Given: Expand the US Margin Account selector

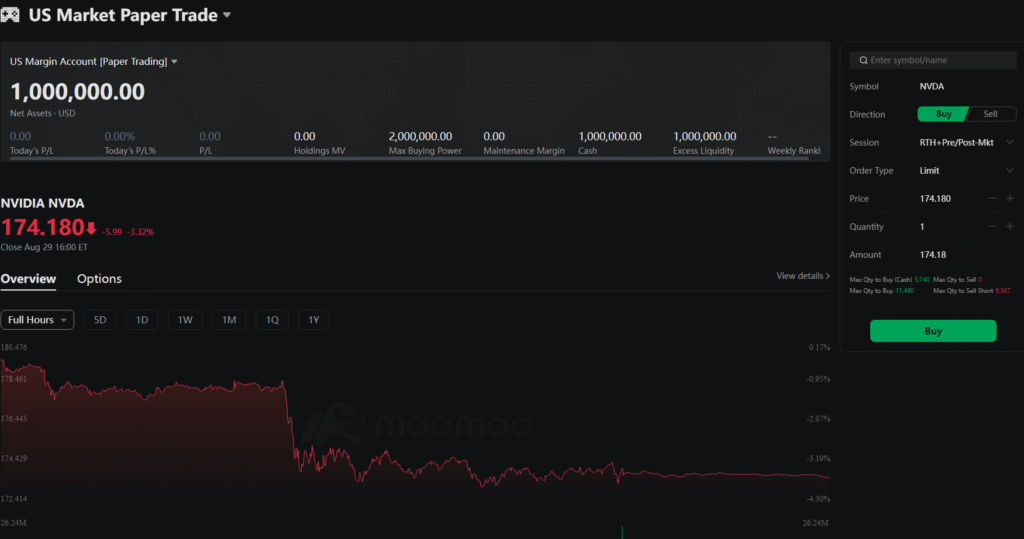Looking at the screenshot, I should tap(174, 62).
